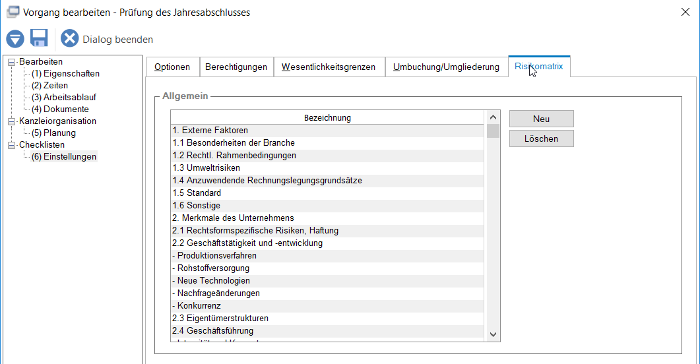The width and height of the screenshot is (700, 364).
Task: Click the window icon in title bar
Action: click(13, 12)
